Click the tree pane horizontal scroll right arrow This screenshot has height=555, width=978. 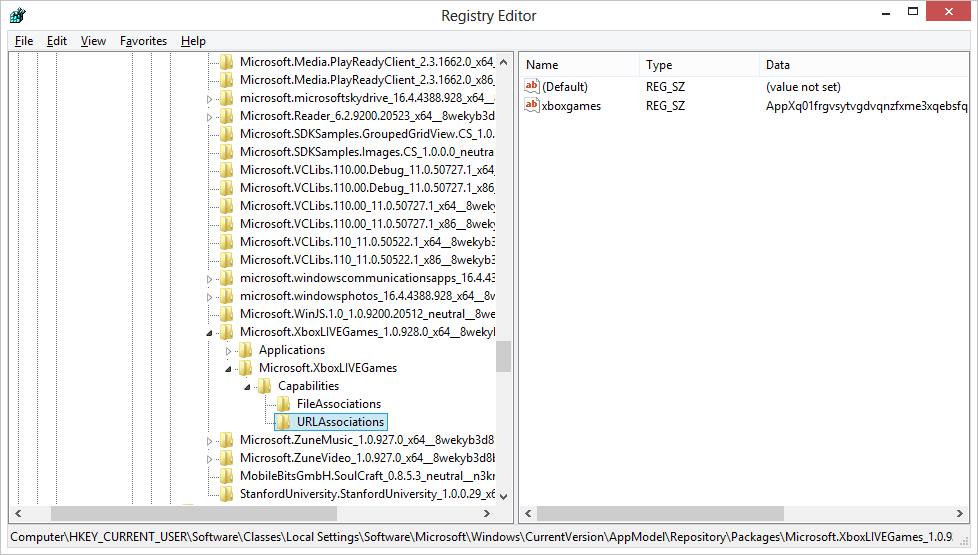(487, 513)
